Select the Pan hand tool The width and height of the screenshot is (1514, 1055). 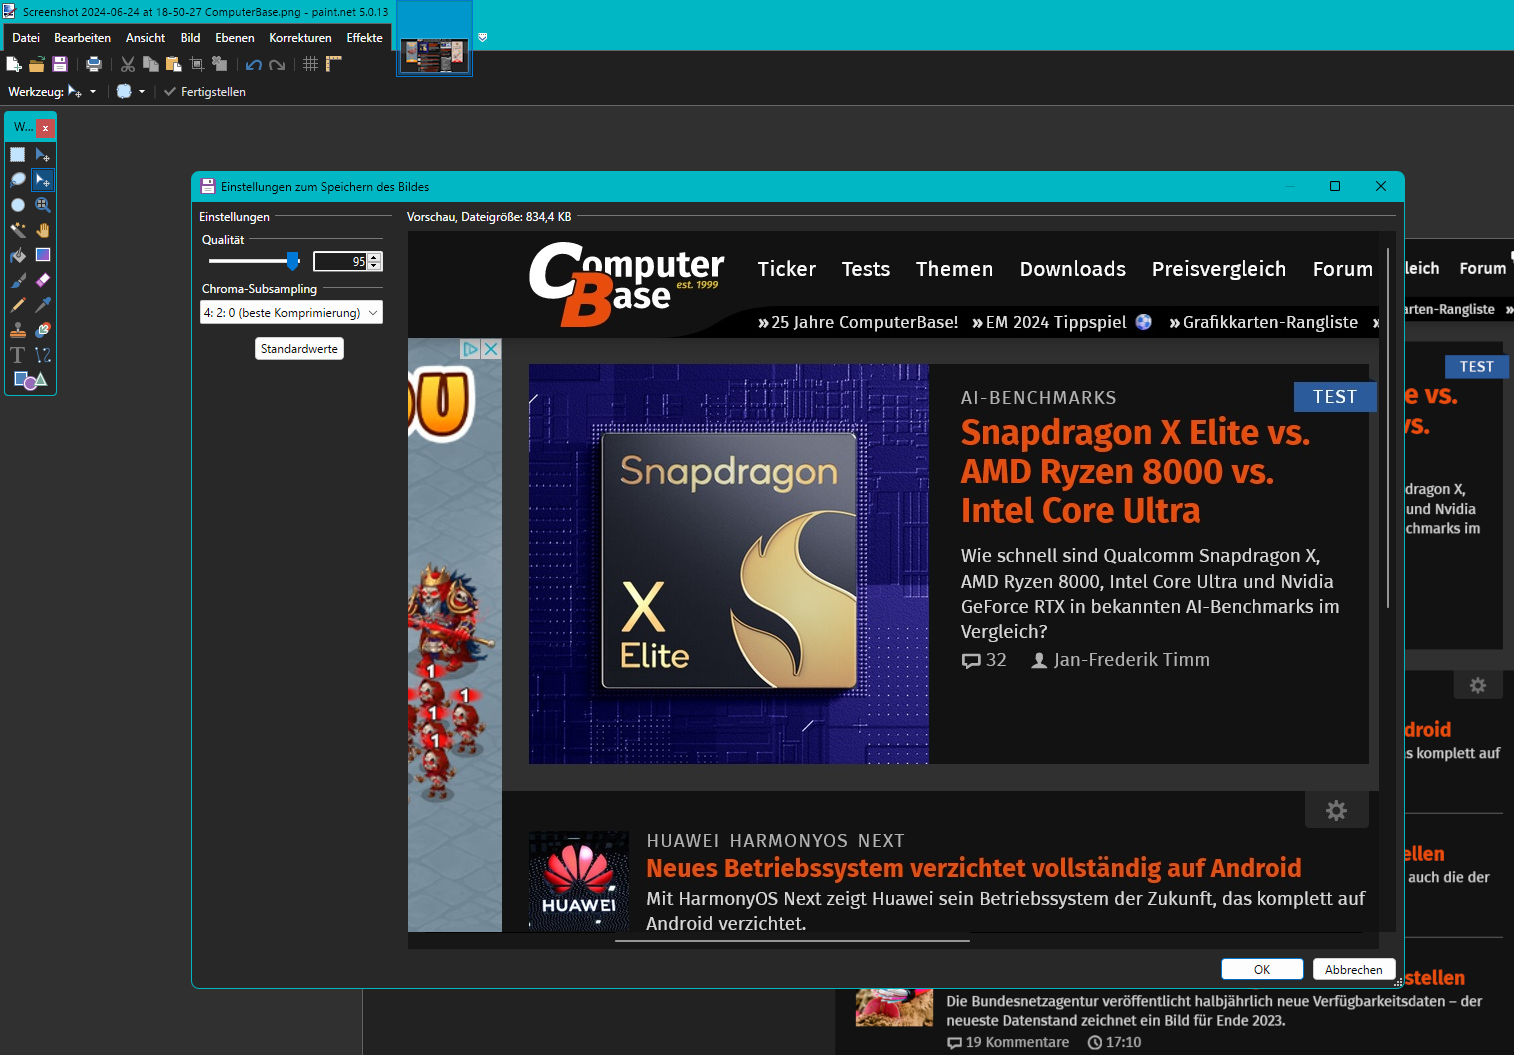[x=43, y=229]
